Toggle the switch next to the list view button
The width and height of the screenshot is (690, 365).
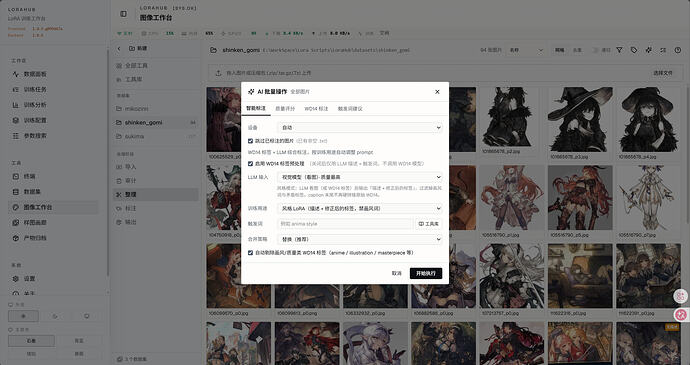click(595, 50)
